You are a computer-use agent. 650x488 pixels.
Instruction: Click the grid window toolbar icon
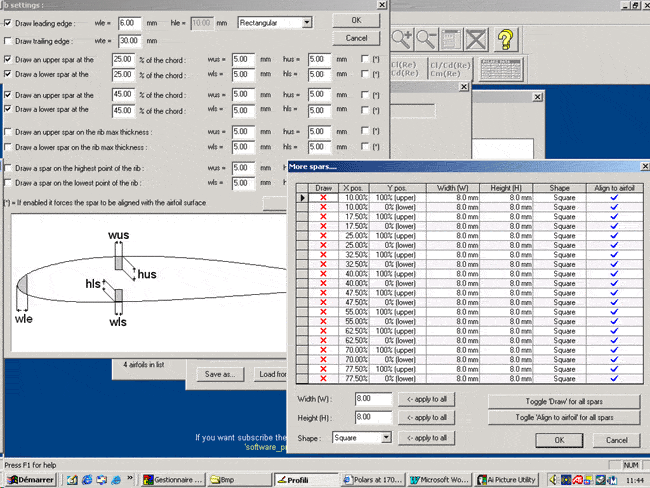pyautogui.click(x=452, y=40)
